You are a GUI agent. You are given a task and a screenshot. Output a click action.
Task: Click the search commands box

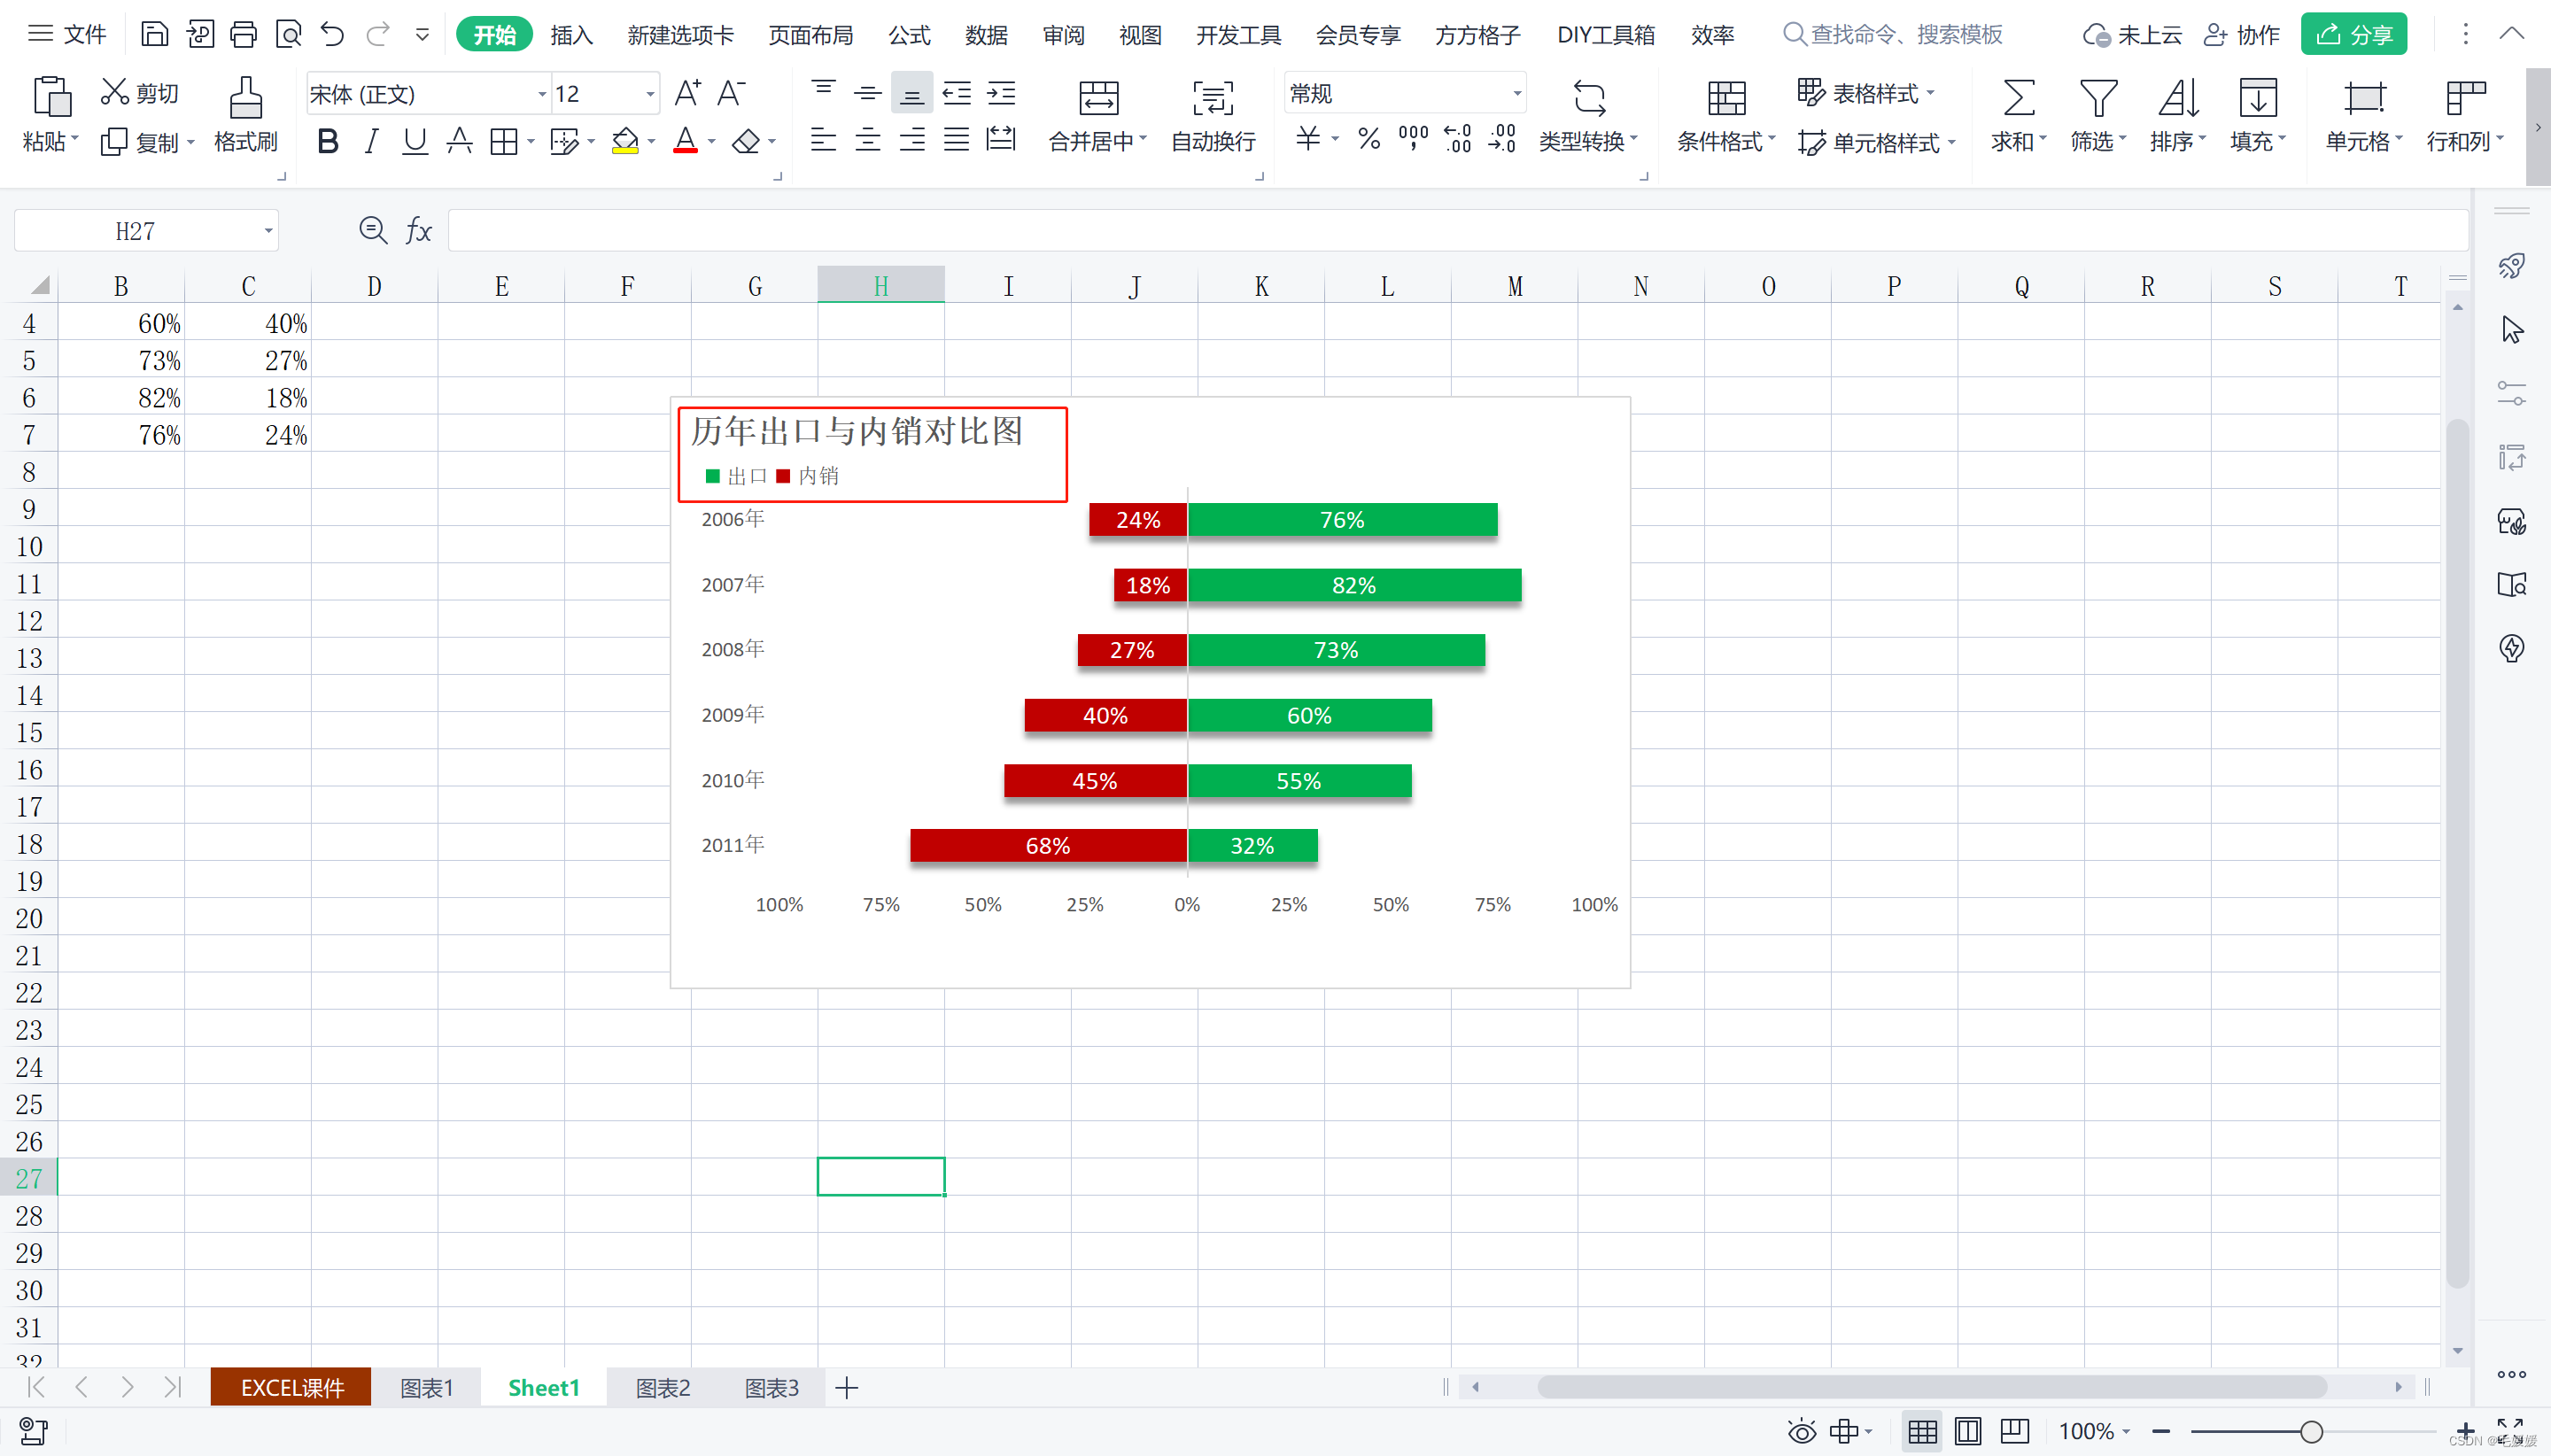[x=1893, y=35]
